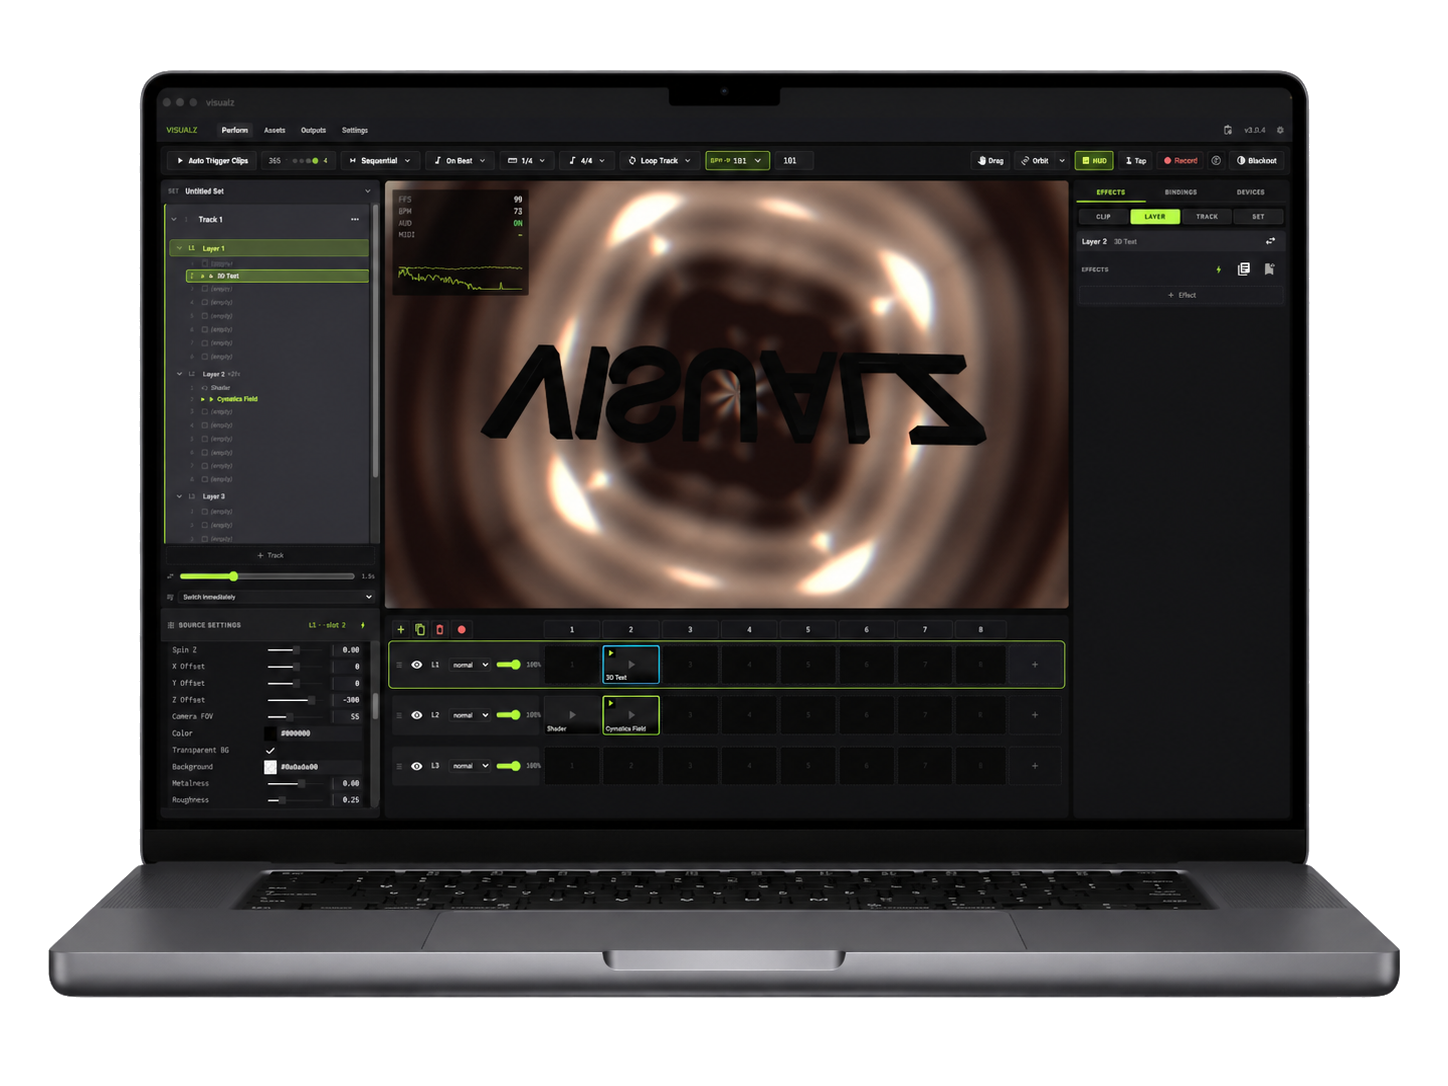
Task: Select the Clip effects scope
Action: click(x=1103, y=216)
